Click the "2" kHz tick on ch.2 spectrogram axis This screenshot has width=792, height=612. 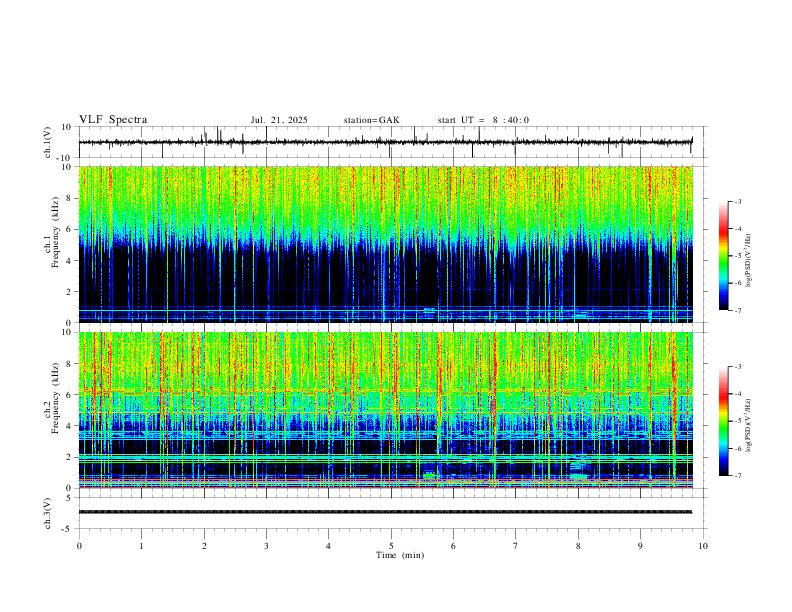[70, 457]
